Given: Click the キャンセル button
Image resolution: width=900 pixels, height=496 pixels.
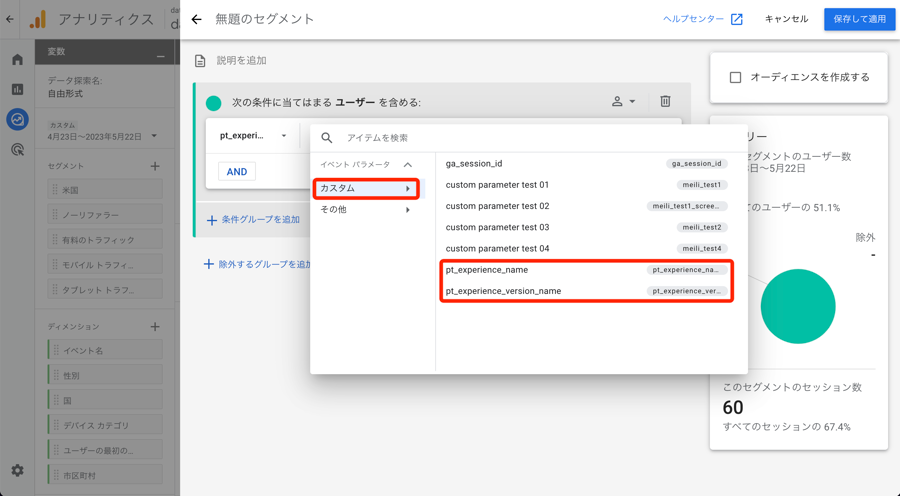Looking at the screenshot, I should (x=786, y=19).
